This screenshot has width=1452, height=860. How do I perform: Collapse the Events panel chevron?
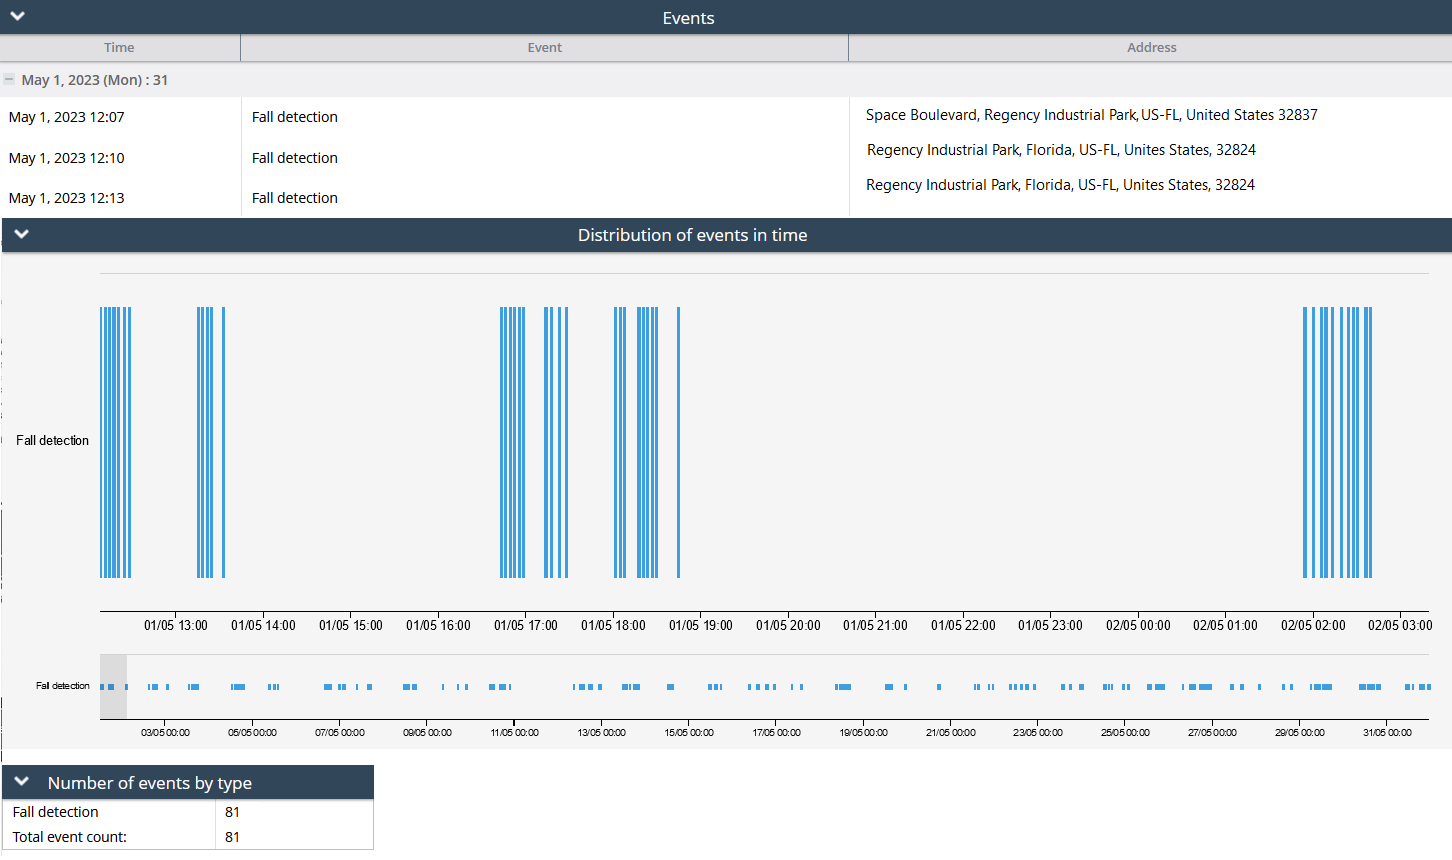[x=17, y=16]
